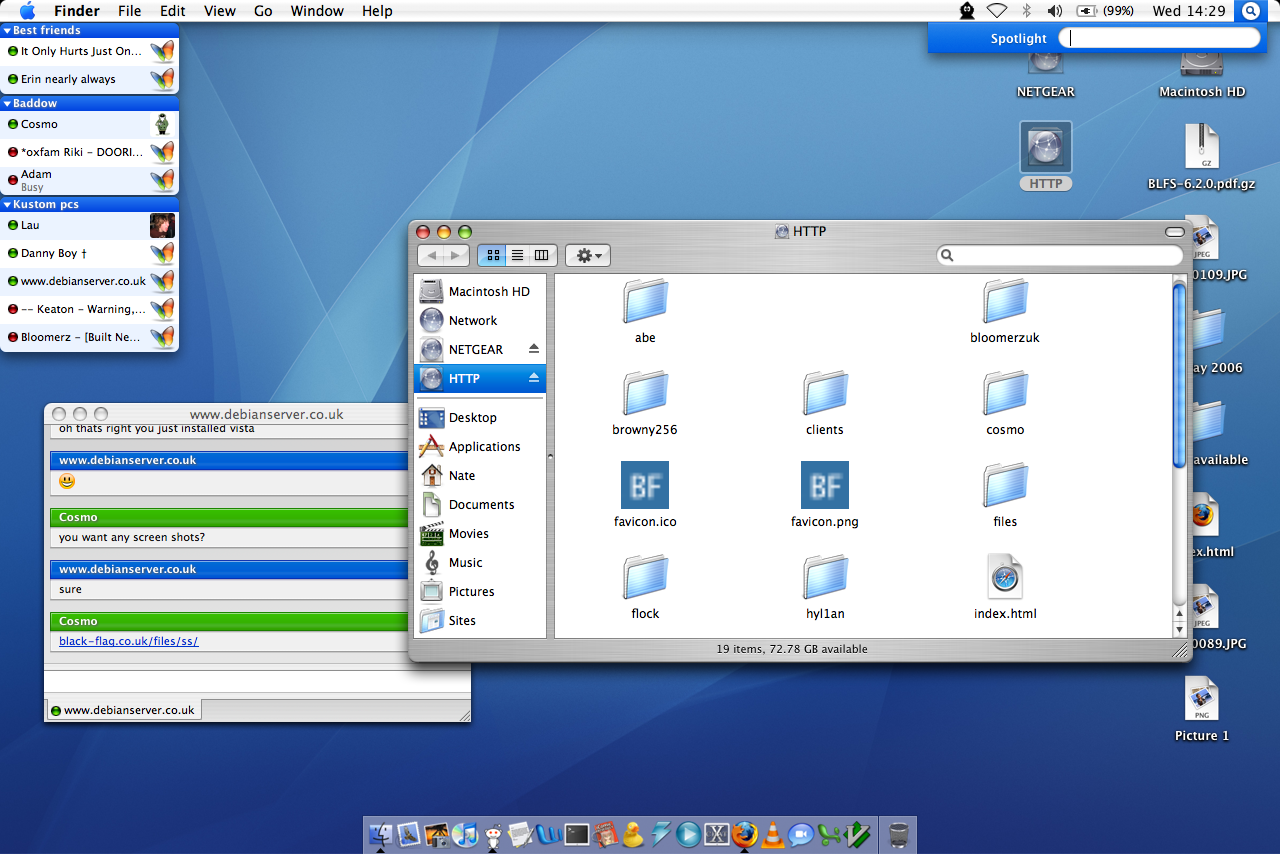Switch Finder to column view
Image resolution: width=1280 pixels, height=854 pixels.
(x=541, y=256)
